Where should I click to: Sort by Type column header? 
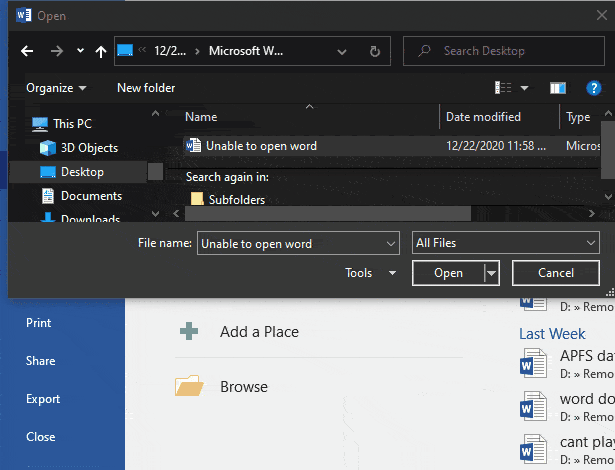coord(580,117)
